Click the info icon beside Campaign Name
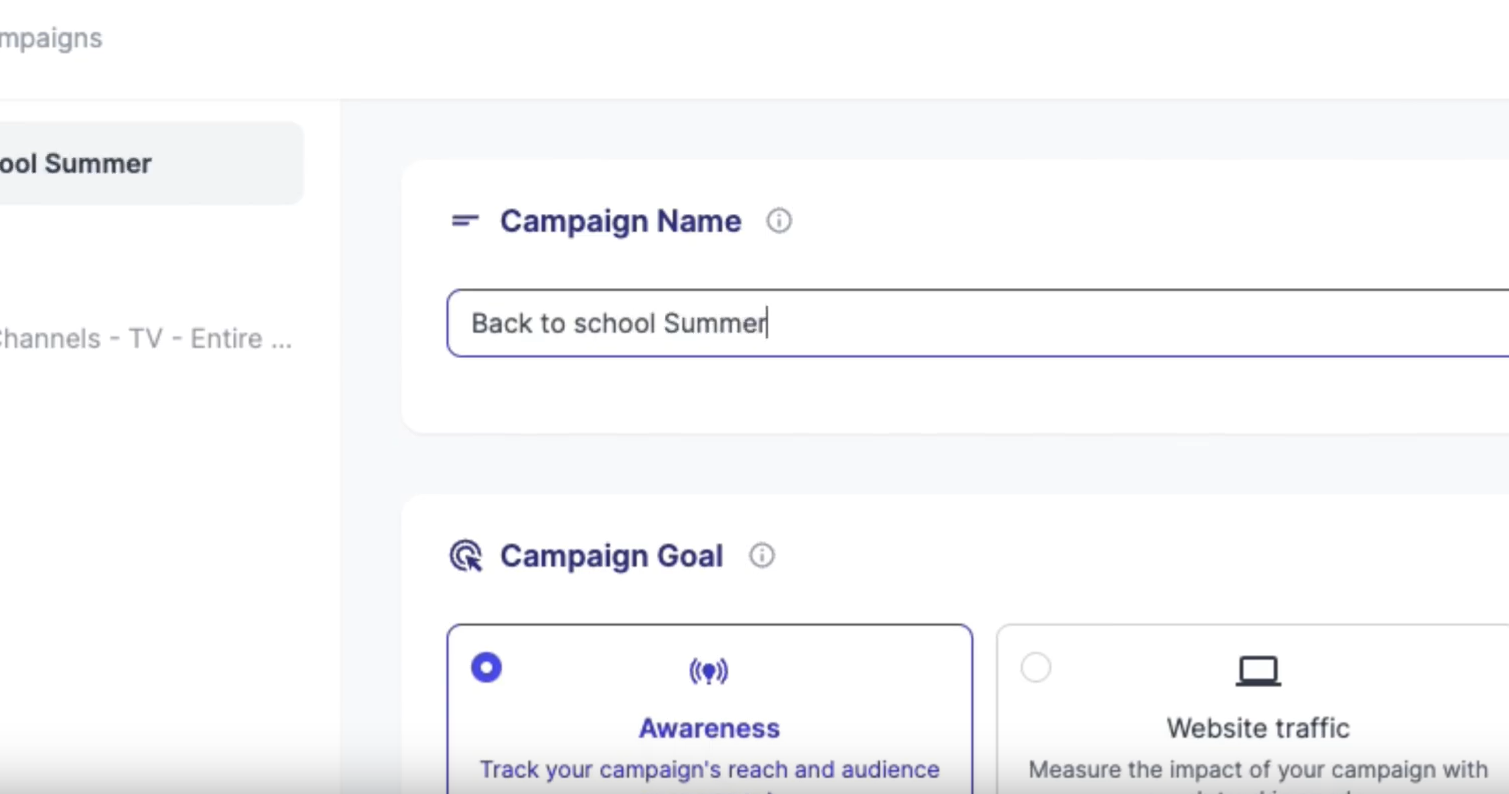 click(779, 221)
